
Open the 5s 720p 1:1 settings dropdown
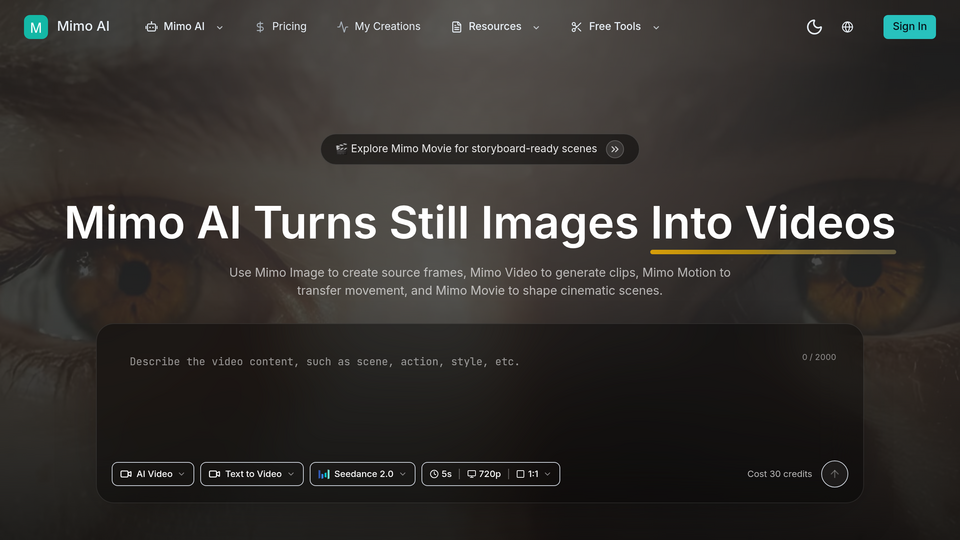pyautogui.click(x=490, y=474)
